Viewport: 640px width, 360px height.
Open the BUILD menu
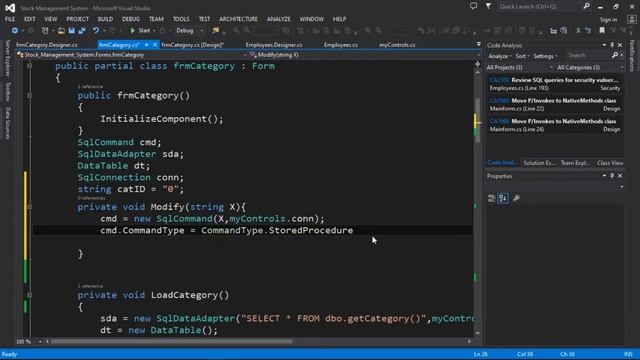105,19
